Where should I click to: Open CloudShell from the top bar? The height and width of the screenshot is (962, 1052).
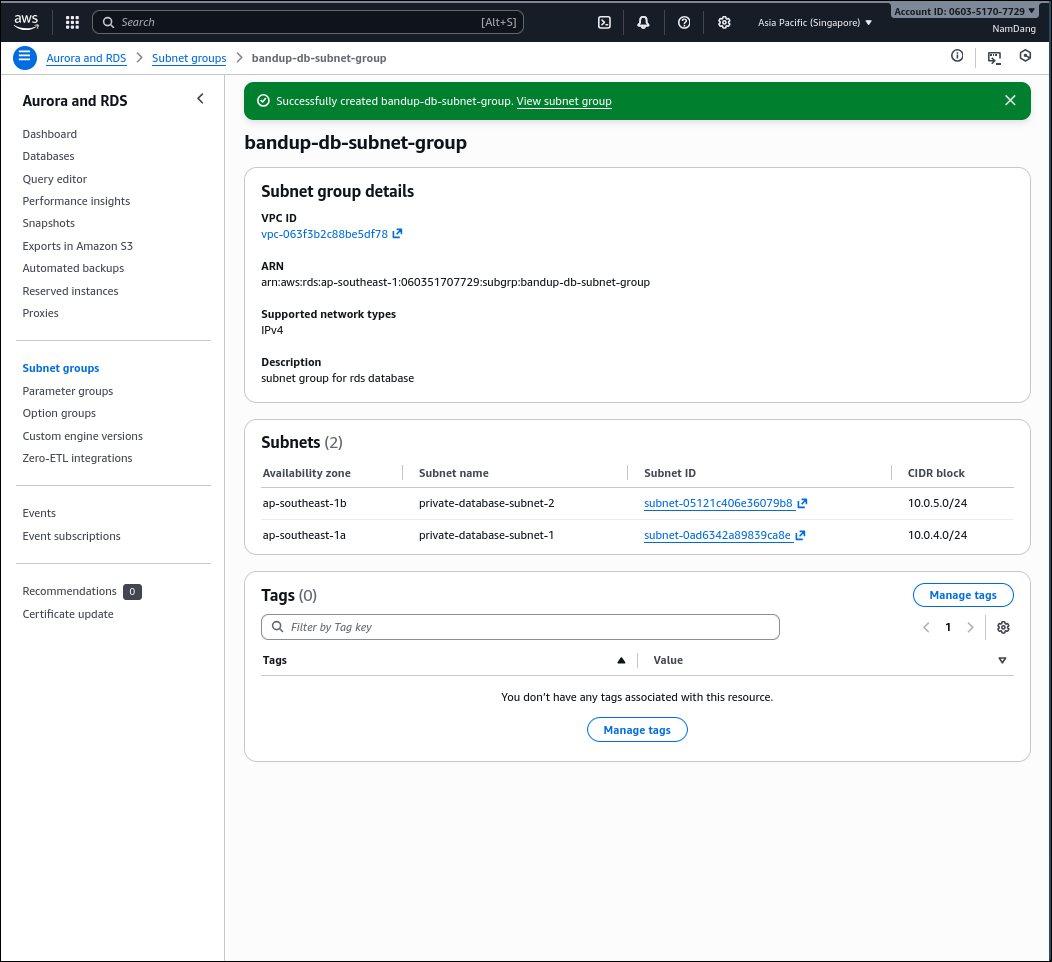coord(604,21)
